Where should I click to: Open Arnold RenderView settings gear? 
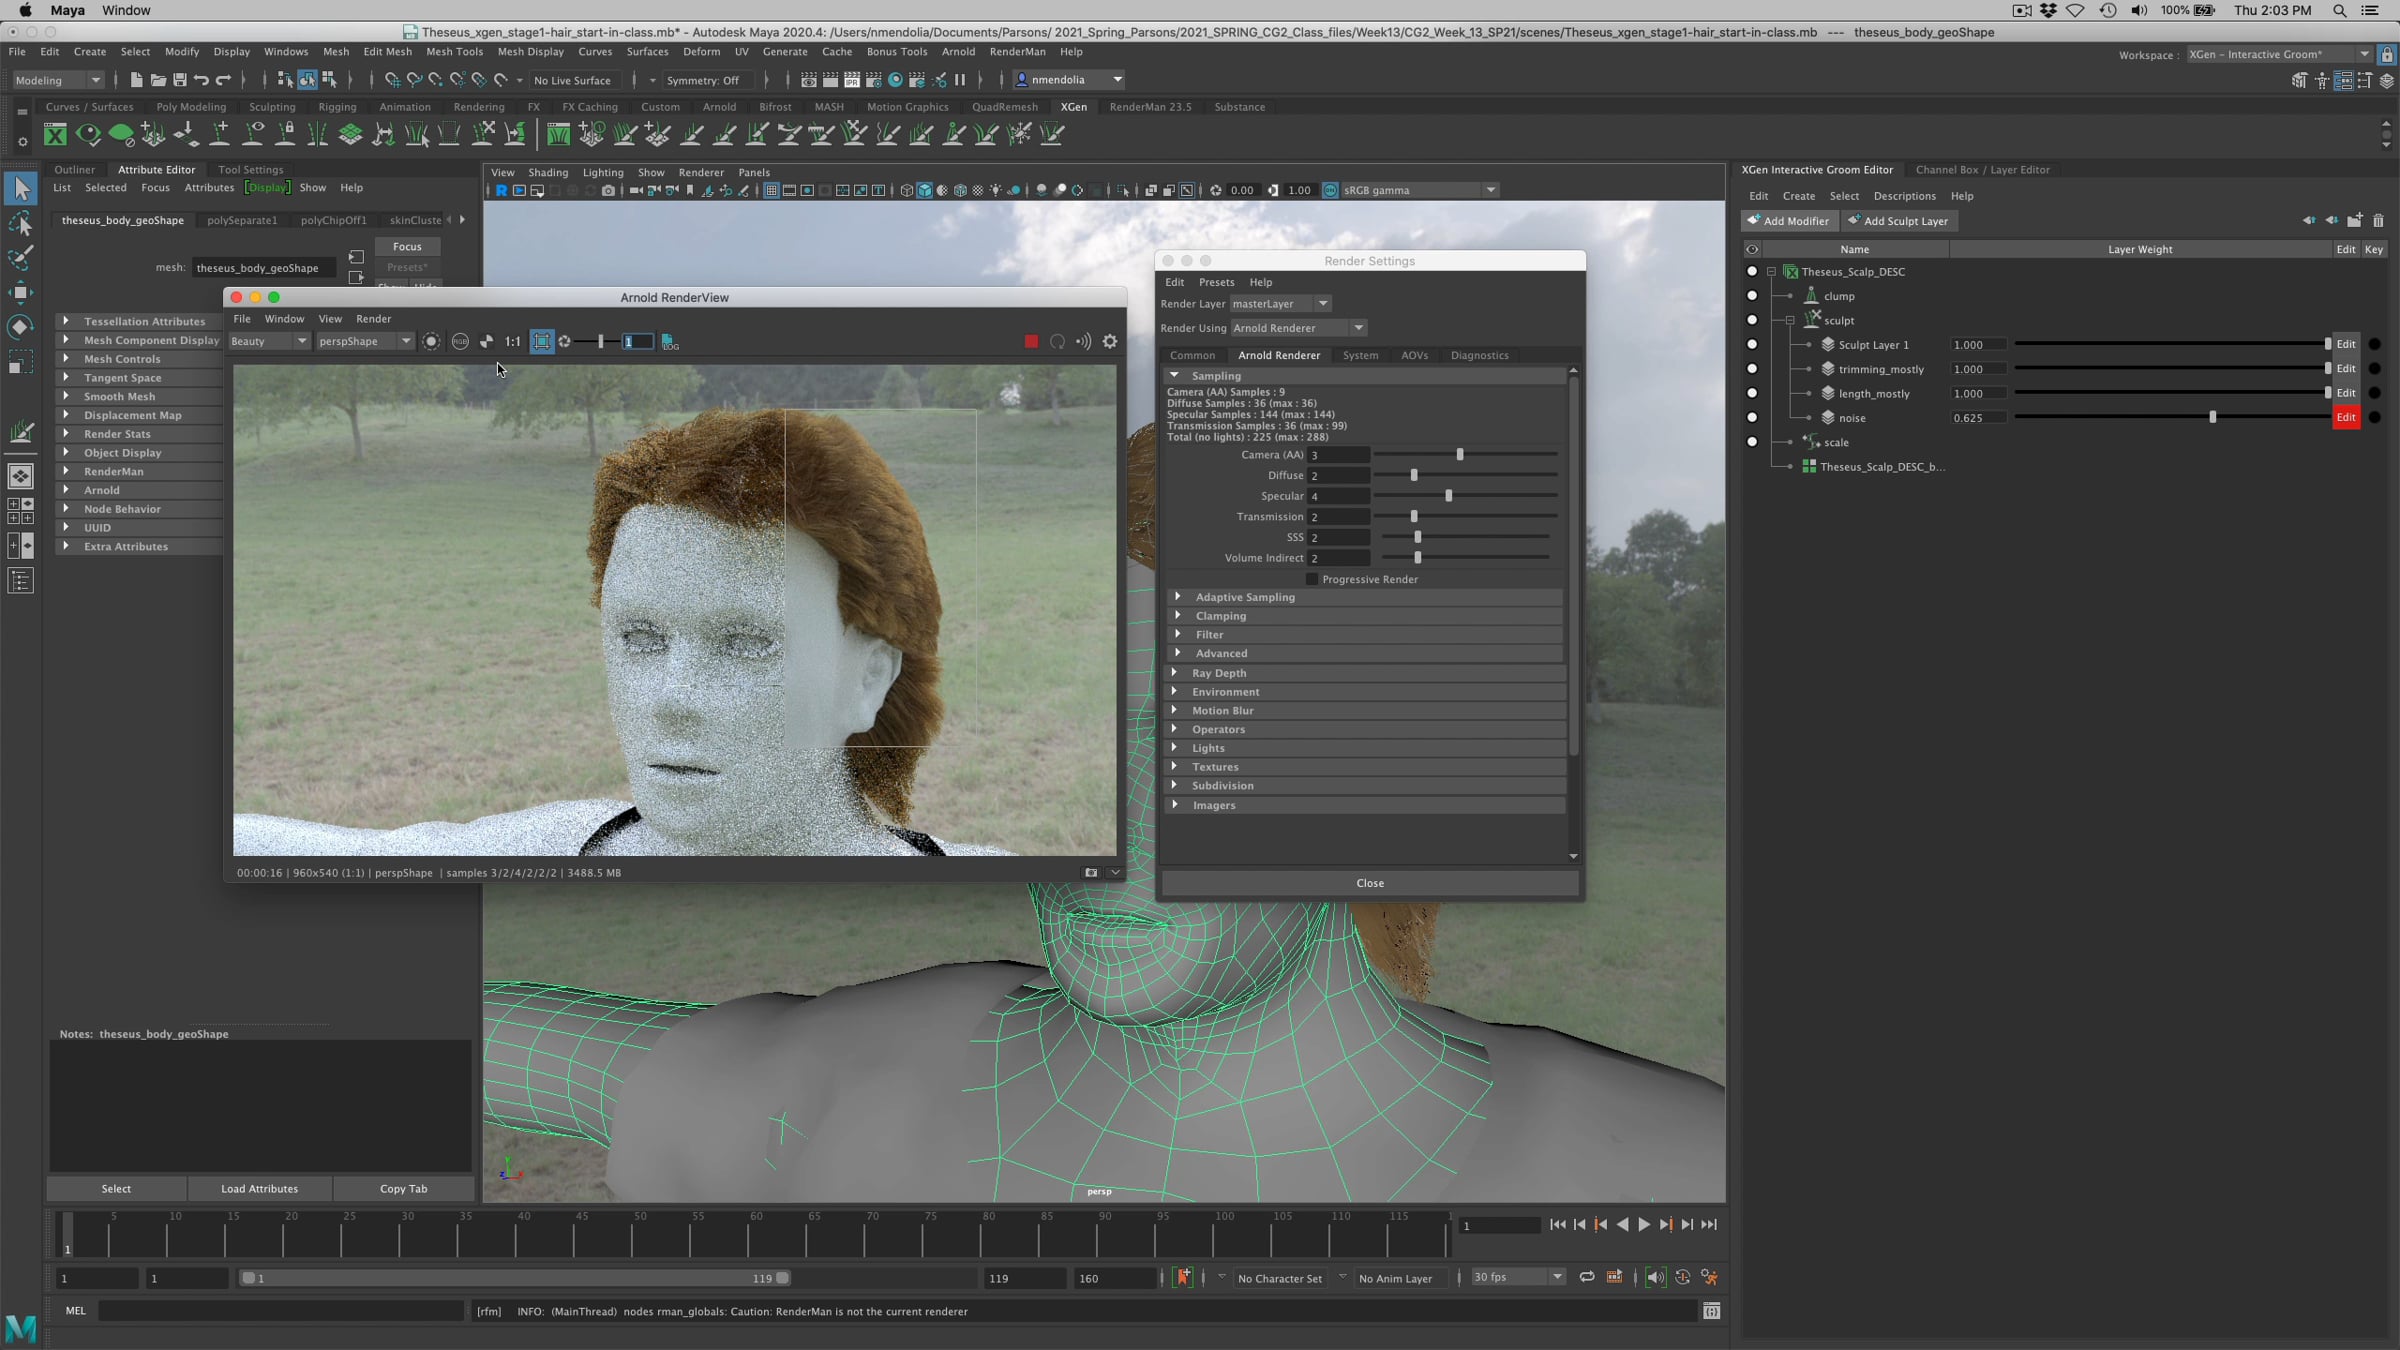(x=1110, y=342)
